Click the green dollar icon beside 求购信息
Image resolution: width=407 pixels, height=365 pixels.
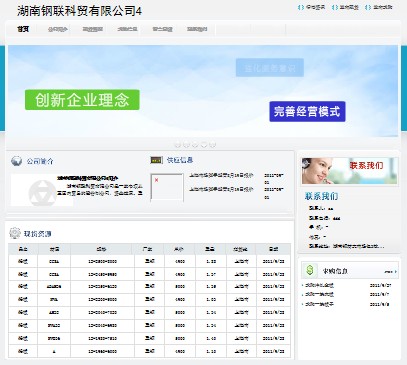pos(310,270)
